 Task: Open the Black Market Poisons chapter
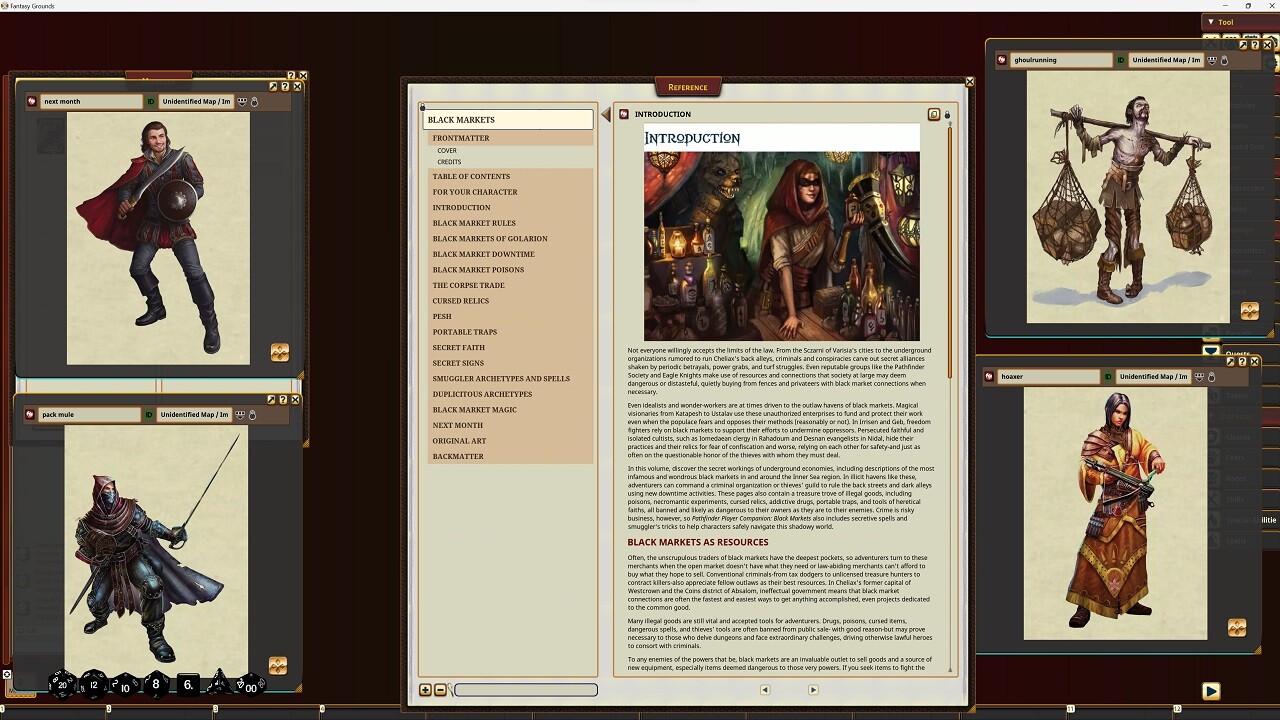(478, 269)
